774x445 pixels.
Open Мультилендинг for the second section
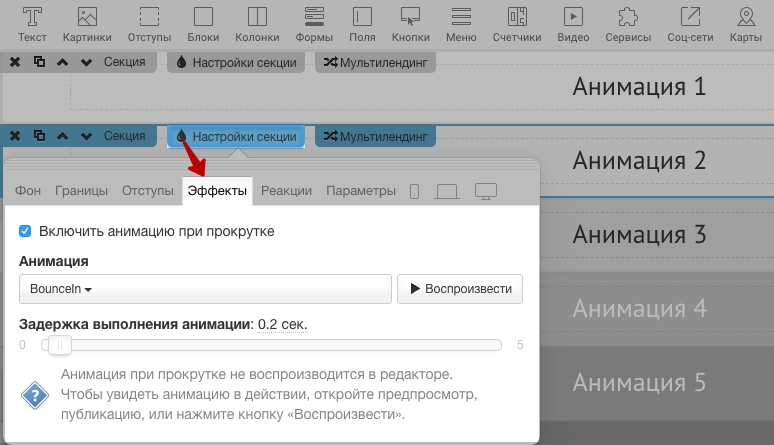pos(375,136)
